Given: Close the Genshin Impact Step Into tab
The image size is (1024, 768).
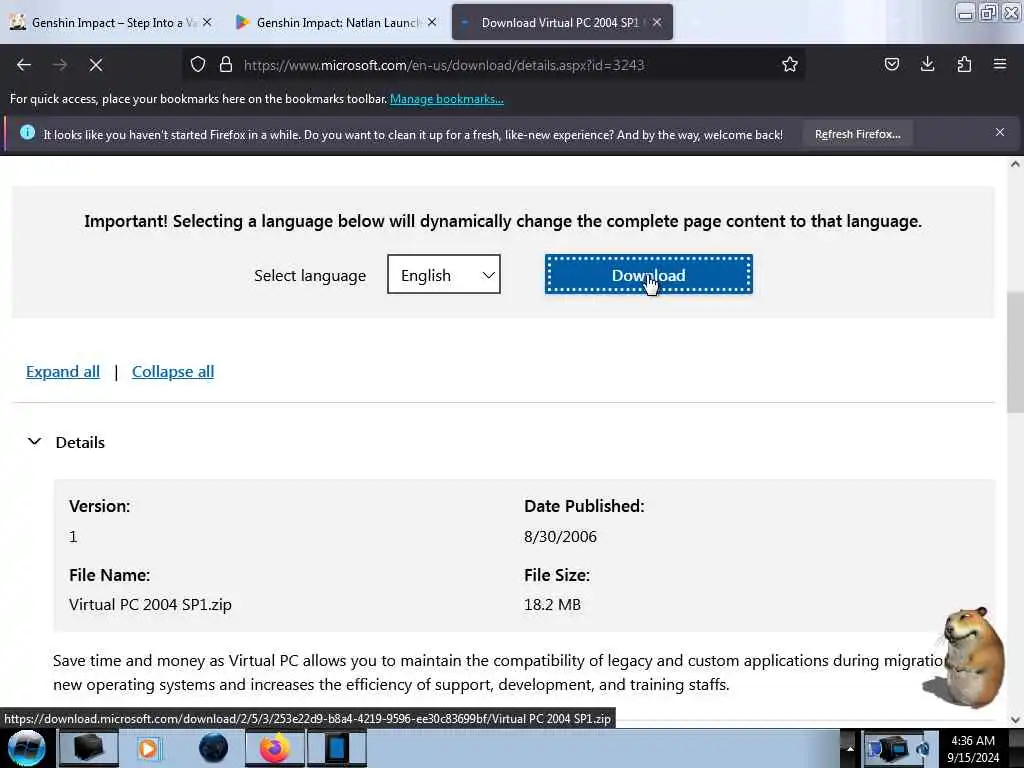Looking at the screenshot, I should coord(207,22).
